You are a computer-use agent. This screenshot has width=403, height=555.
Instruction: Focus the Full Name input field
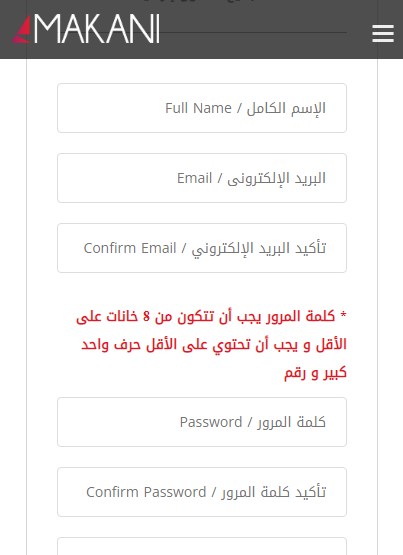click(x=202, y=108)
